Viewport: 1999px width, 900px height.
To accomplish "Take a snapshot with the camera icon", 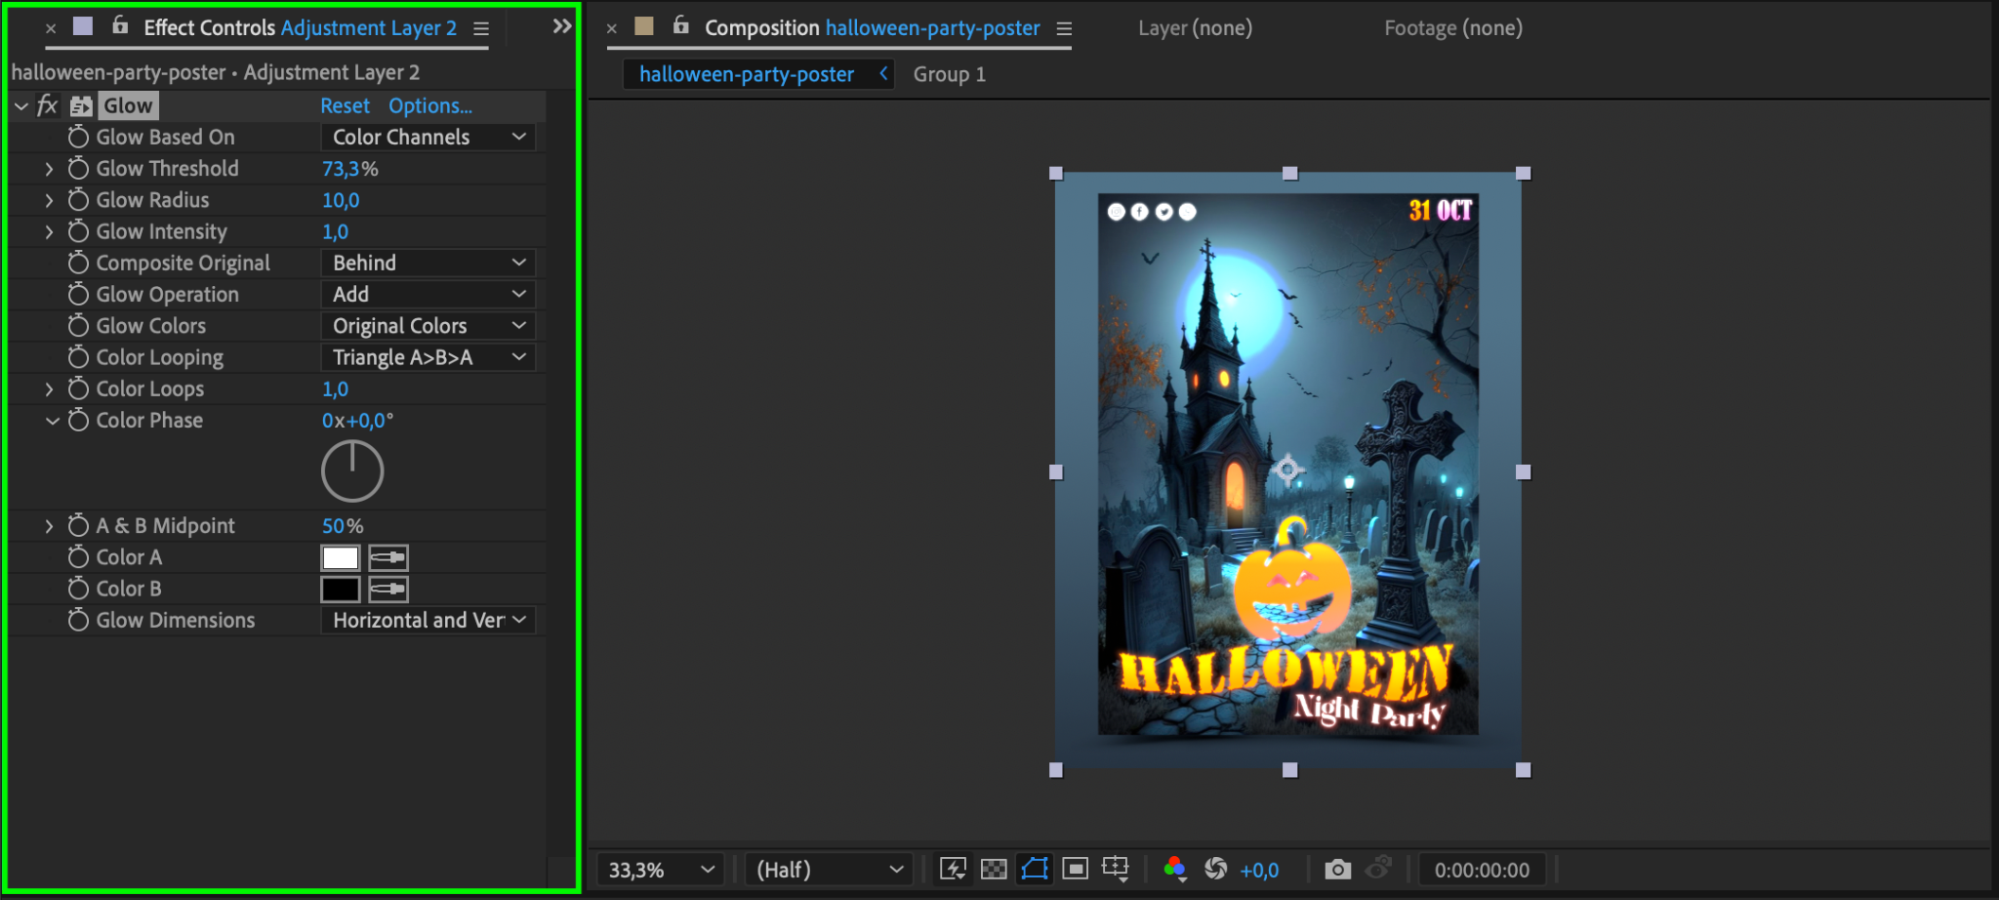I will (x=1337, y=870).
